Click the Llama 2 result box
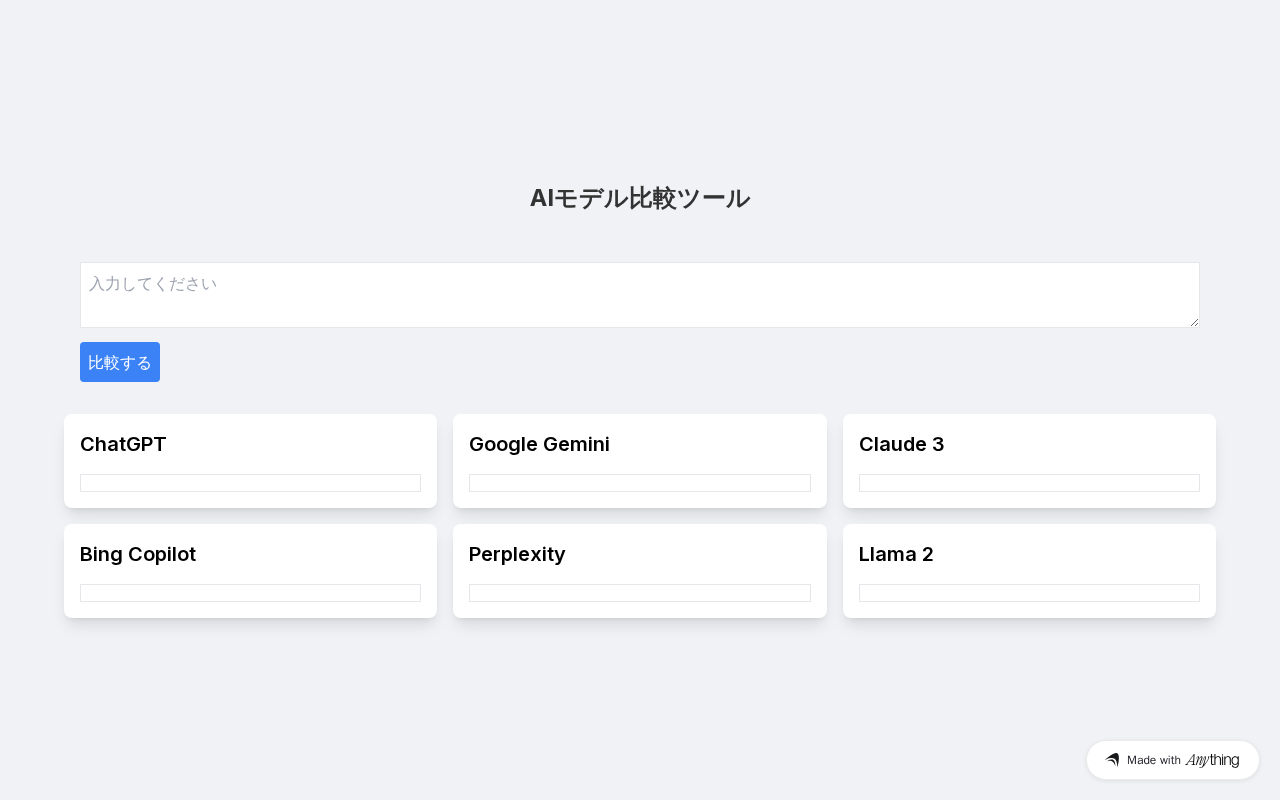 pyautogui.click(x=1029, y=593)
